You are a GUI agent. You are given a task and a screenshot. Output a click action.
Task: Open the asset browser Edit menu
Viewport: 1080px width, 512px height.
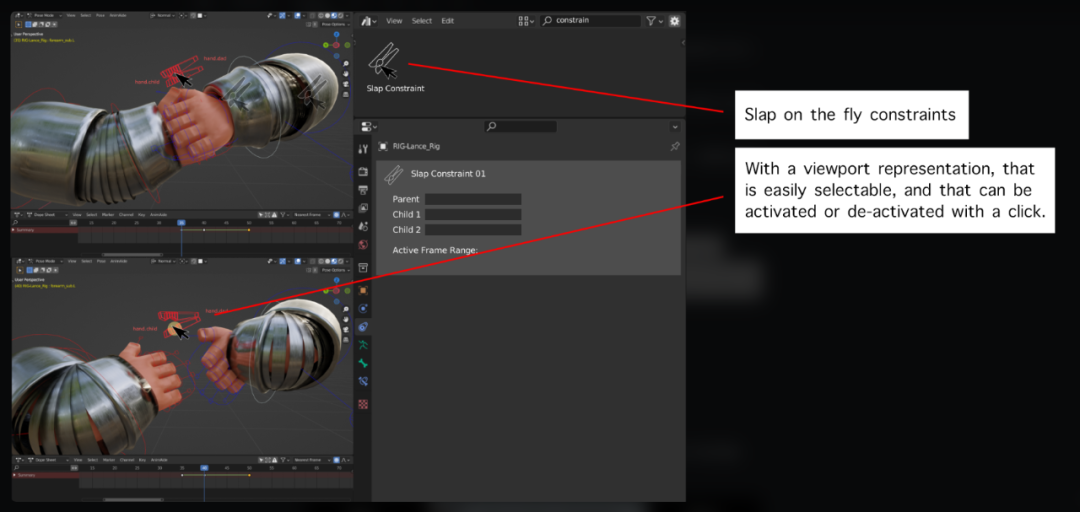pyautogui.click(x=447, y=21)
